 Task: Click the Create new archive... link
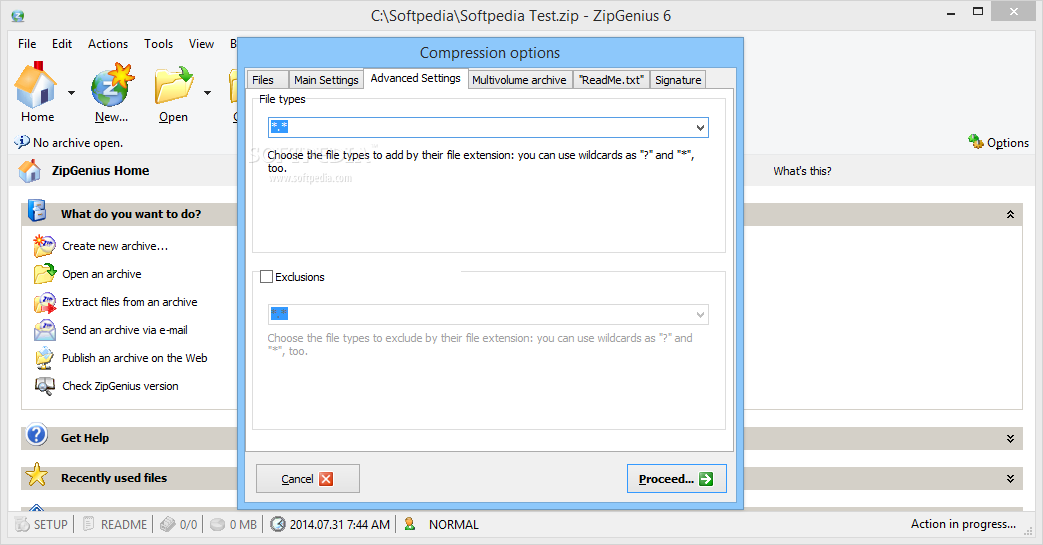tap(115, 246)
